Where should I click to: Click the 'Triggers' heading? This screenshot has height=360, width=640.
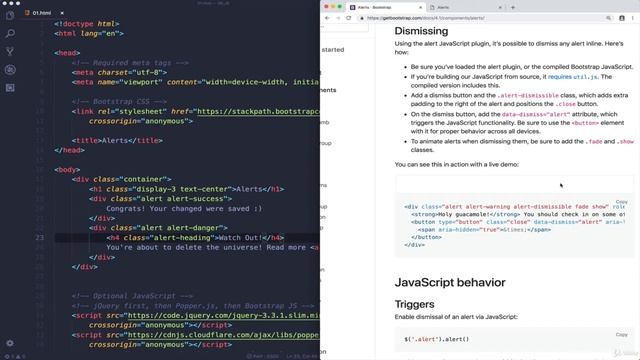tap(414, 304)
